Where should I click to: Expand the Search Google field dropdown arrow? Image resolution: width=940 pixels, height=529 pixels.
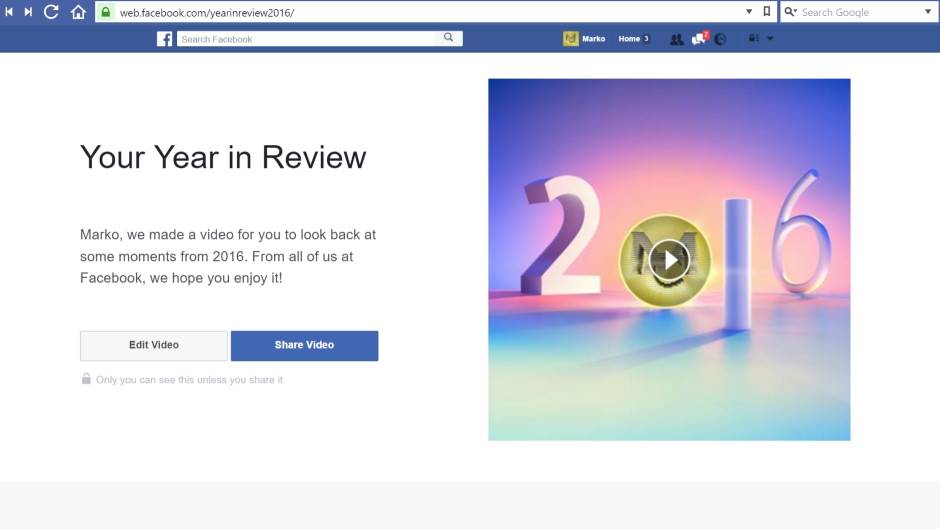[927, 12]
